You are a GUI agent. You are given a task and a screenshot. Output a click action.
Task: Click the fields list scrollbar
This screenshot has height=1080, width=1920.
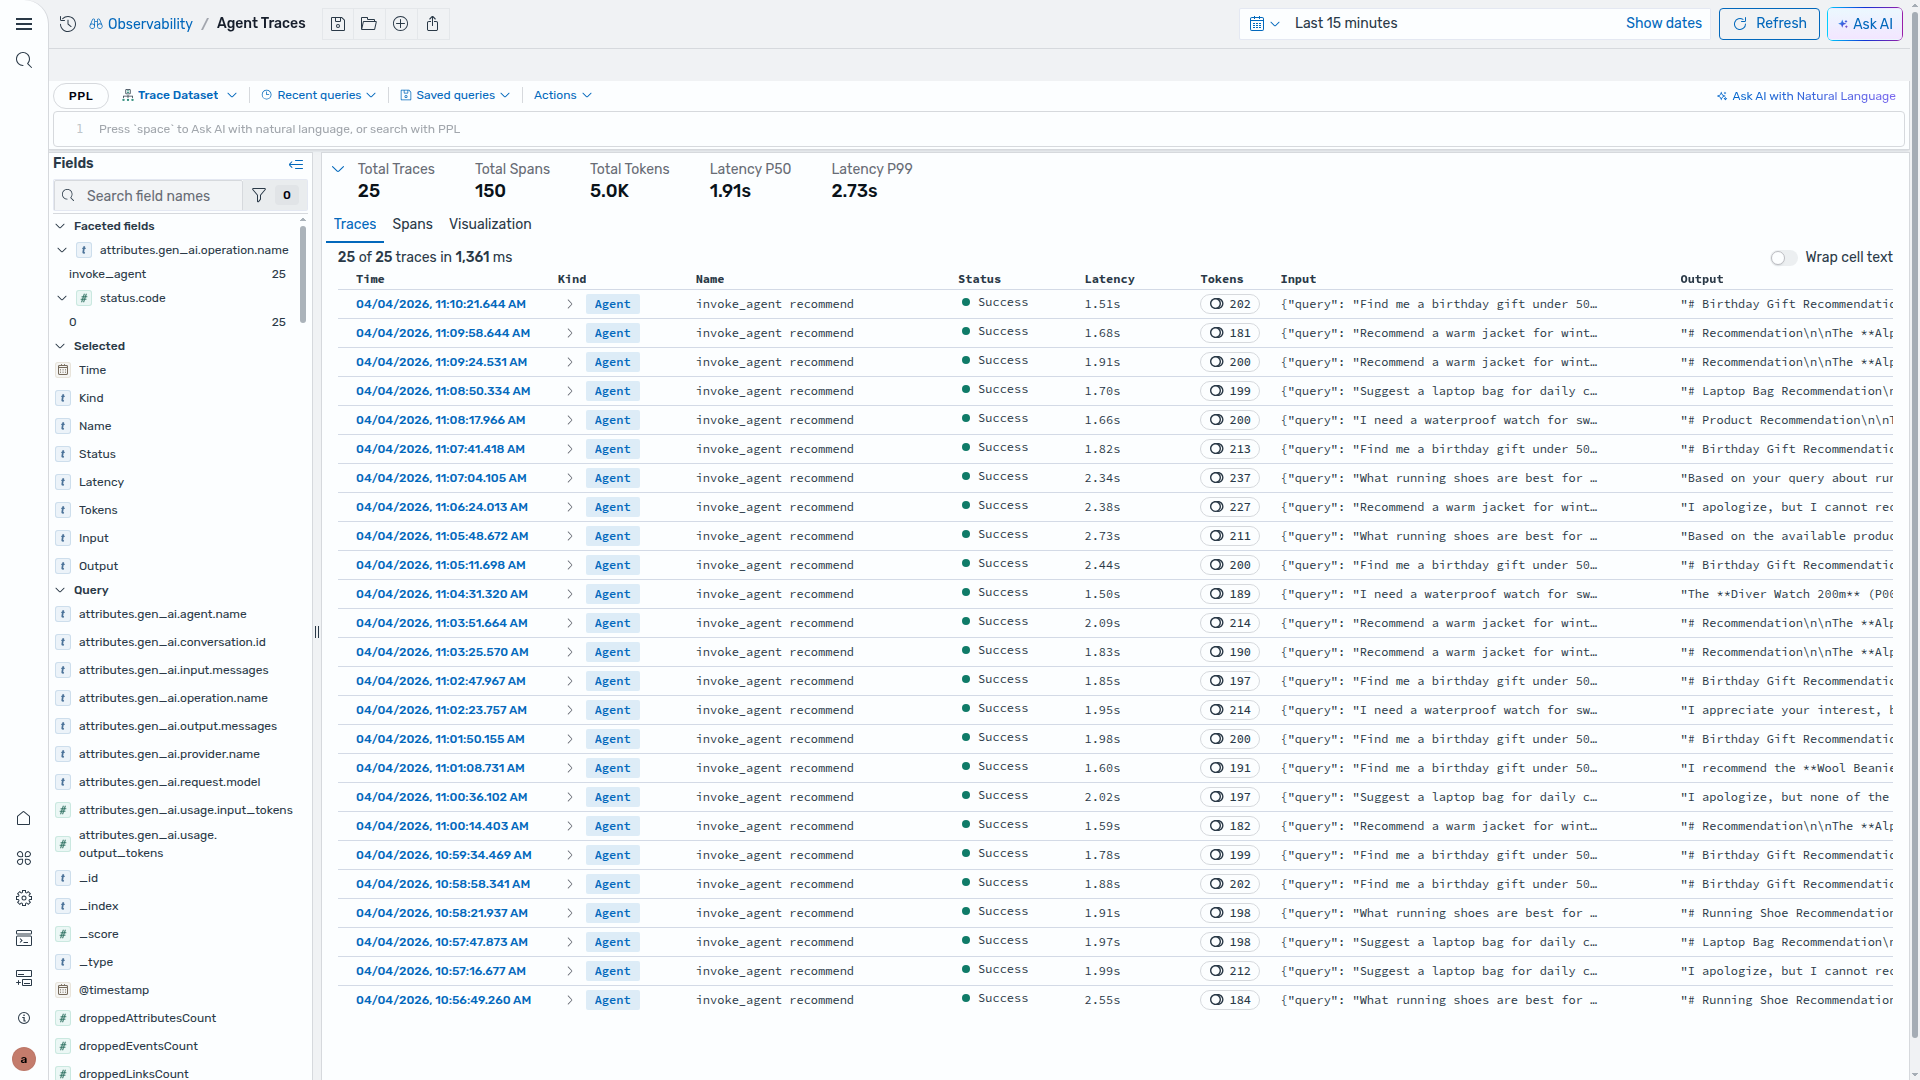pyautogui.click(x=303, y=273)
